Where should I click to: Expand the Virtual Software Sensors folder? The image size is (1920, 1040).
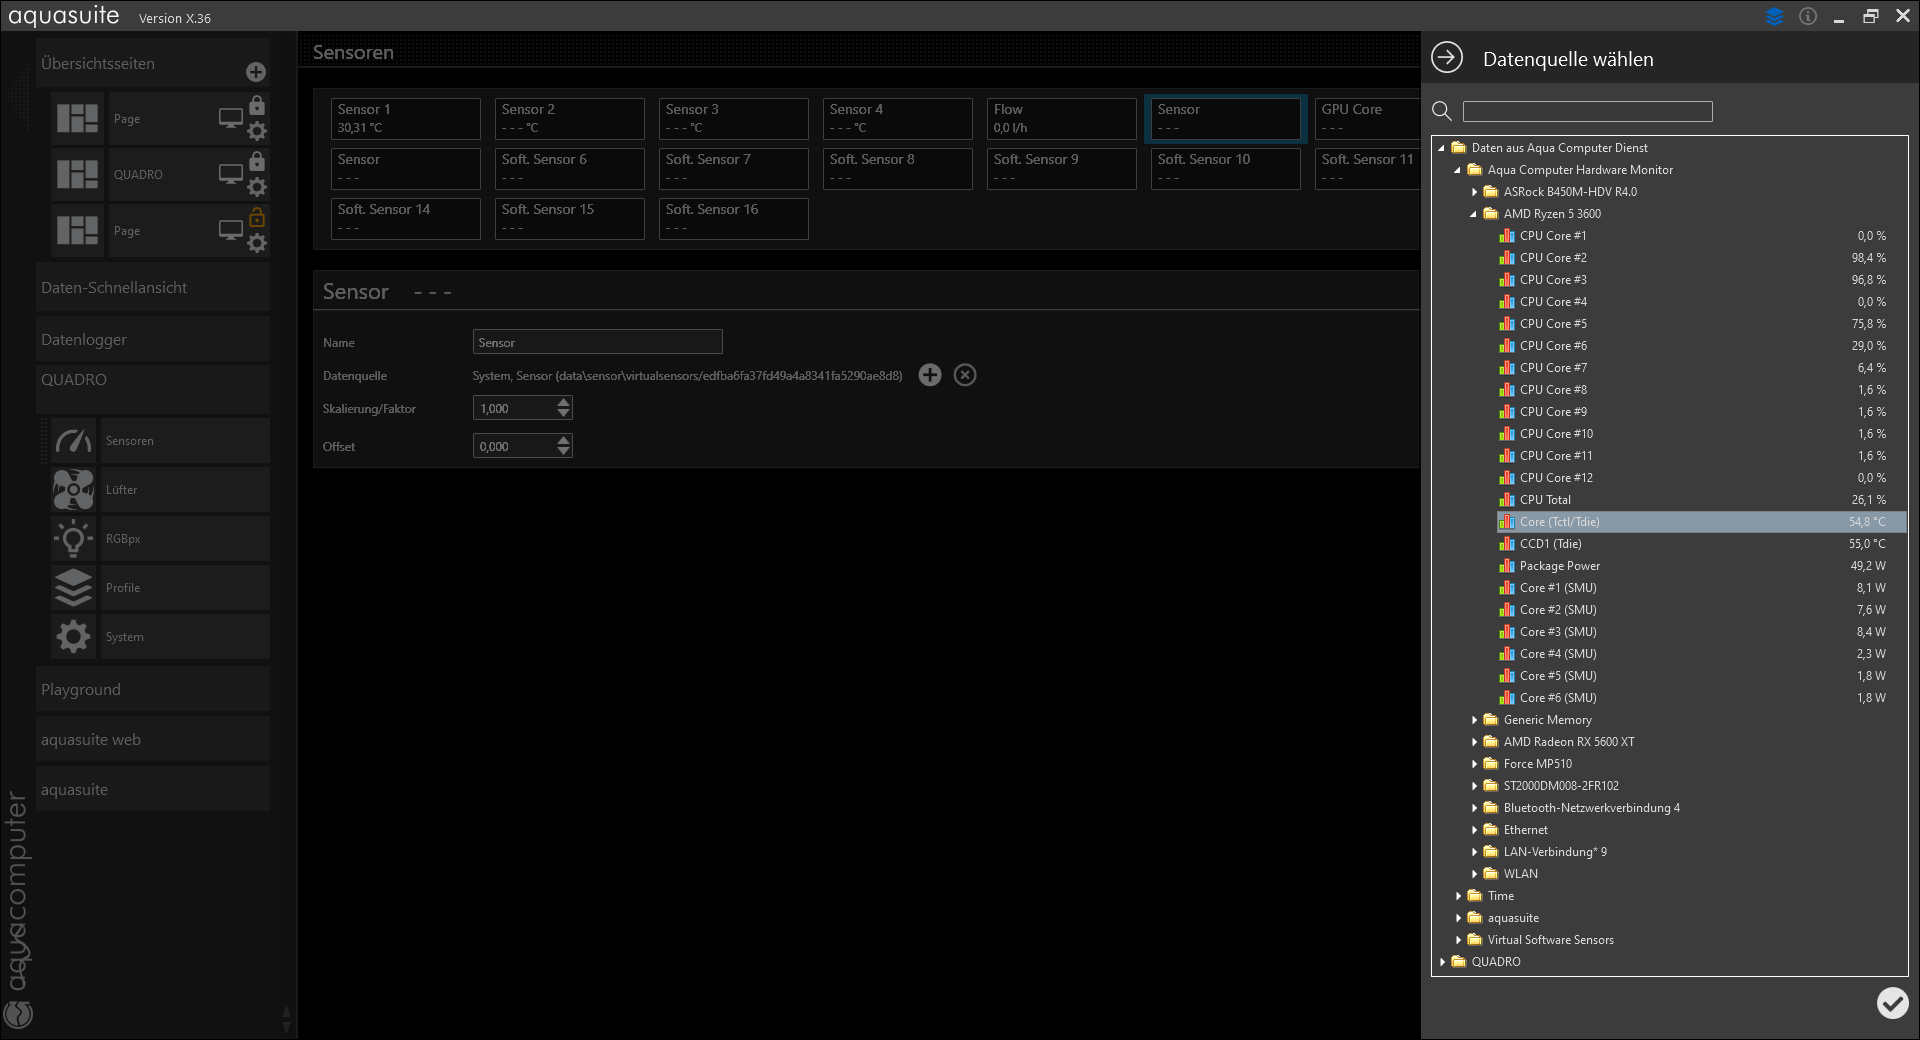1458,940
